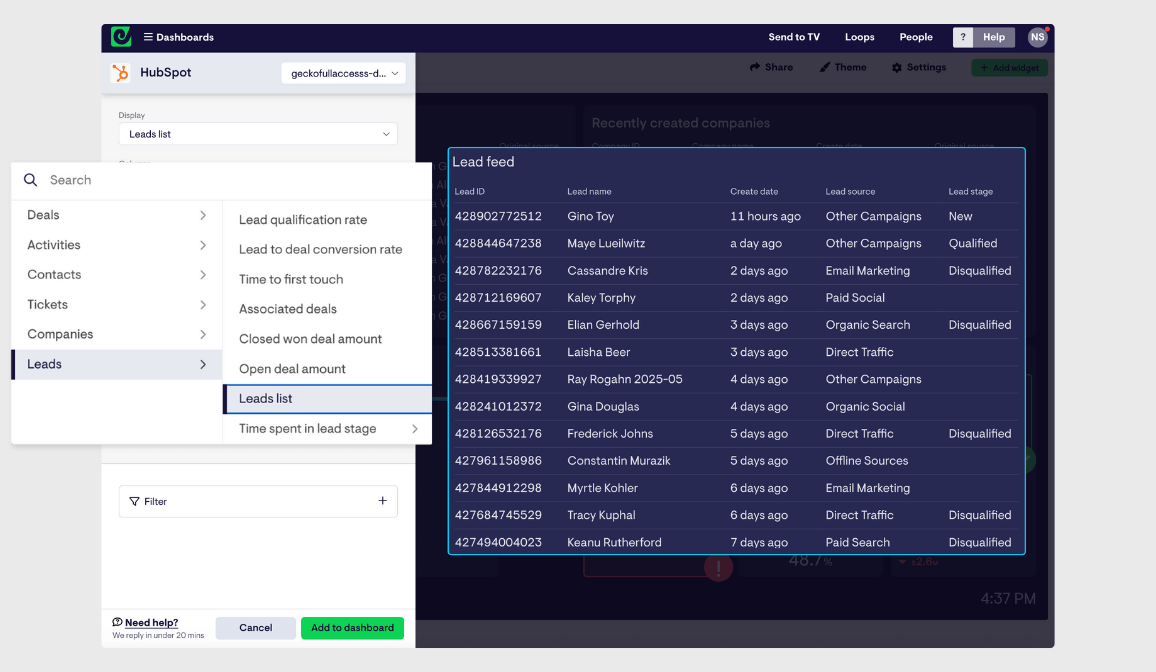Click the HubSpot logo icon
The width and height of the screenshot is (1156, 672).
coord(121,73)
